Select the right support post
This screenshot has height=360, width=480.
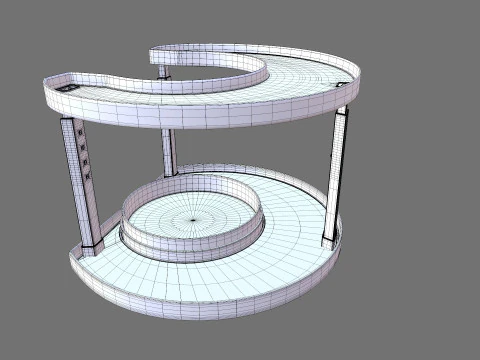coord(335,177)
